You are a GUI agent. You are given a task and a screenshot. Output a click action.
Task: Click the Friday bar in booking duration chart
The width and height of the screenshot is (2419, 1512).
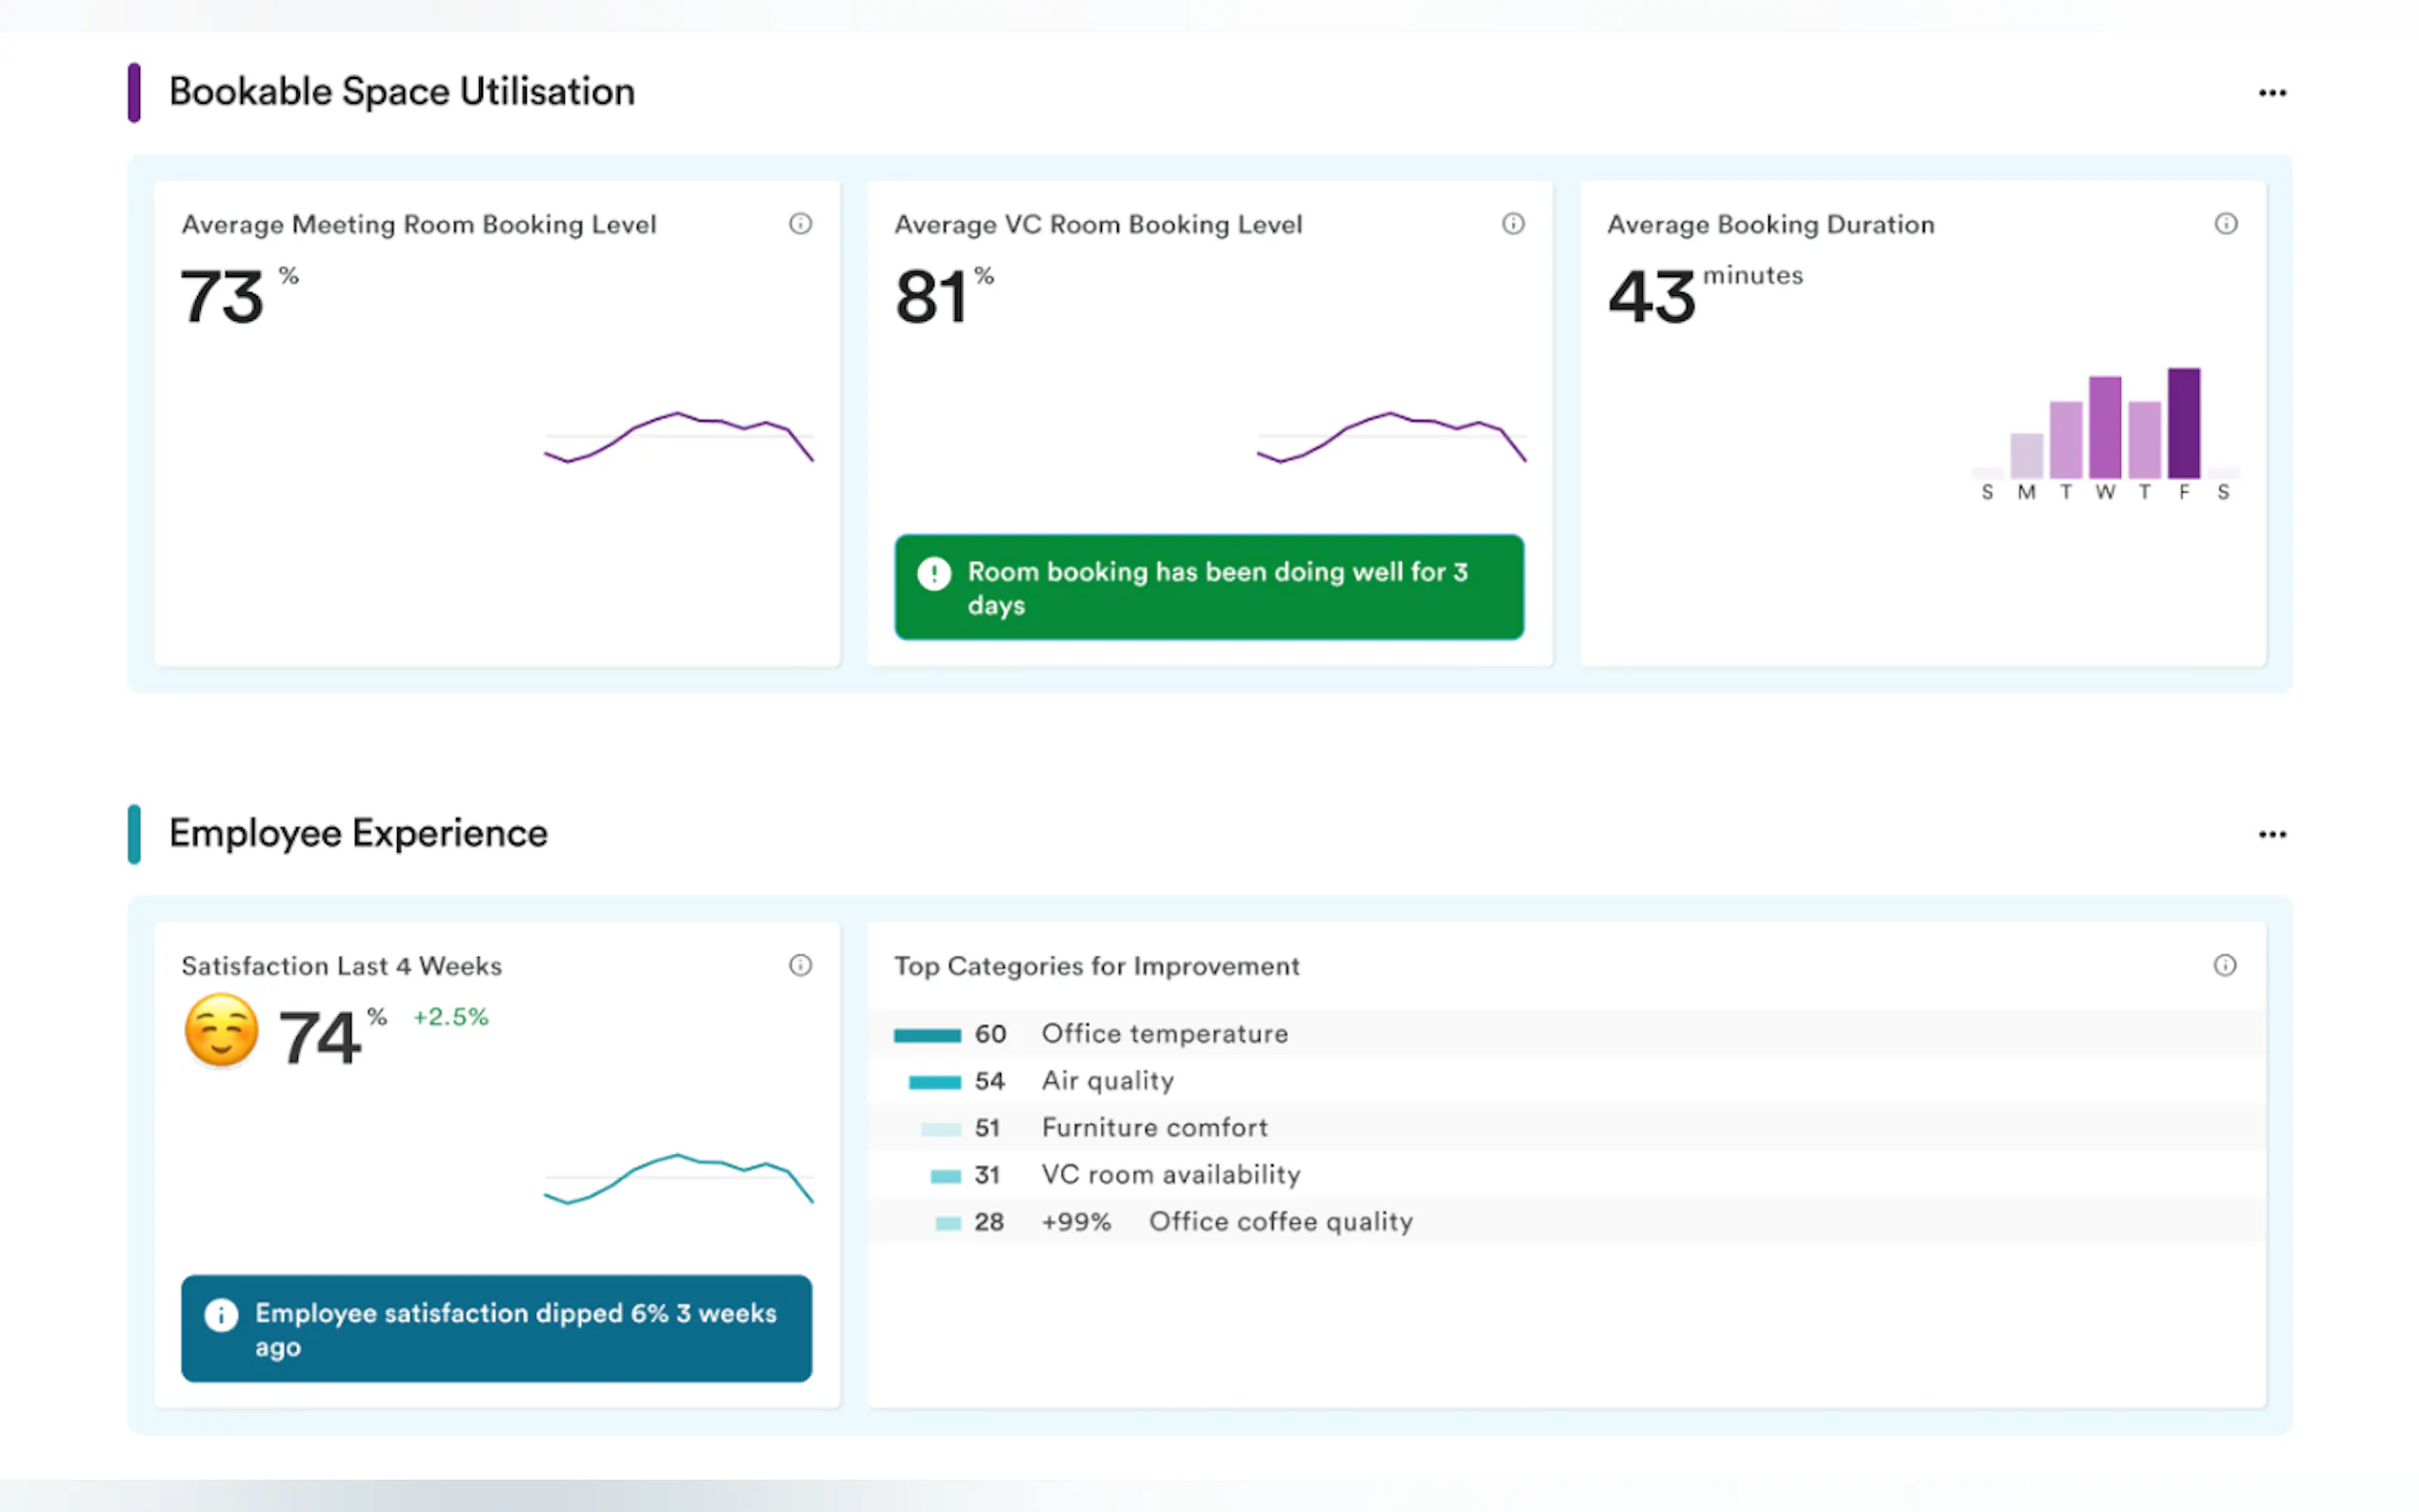[x=2183, y=424]
